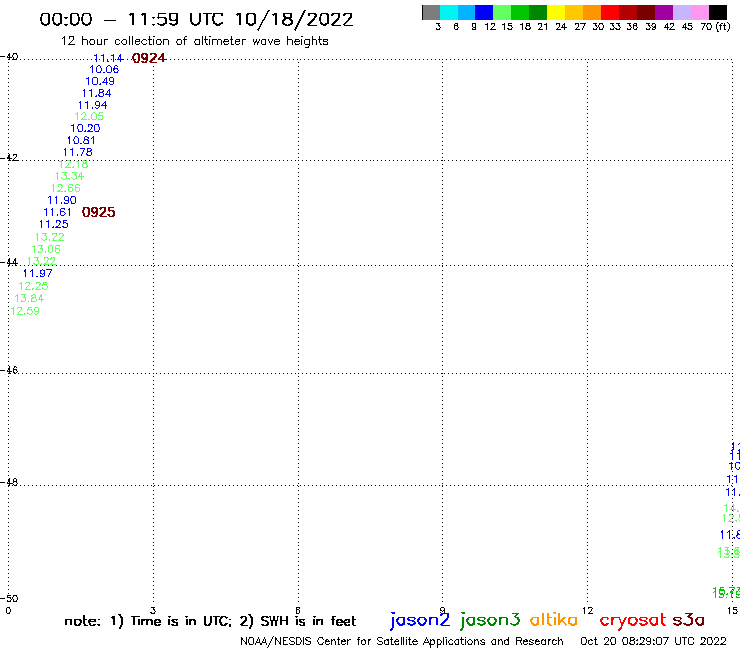Click the latitude axis label '-46'
Image resolution: width=740 pixels, height=650 pixels.
coord(9,370)
